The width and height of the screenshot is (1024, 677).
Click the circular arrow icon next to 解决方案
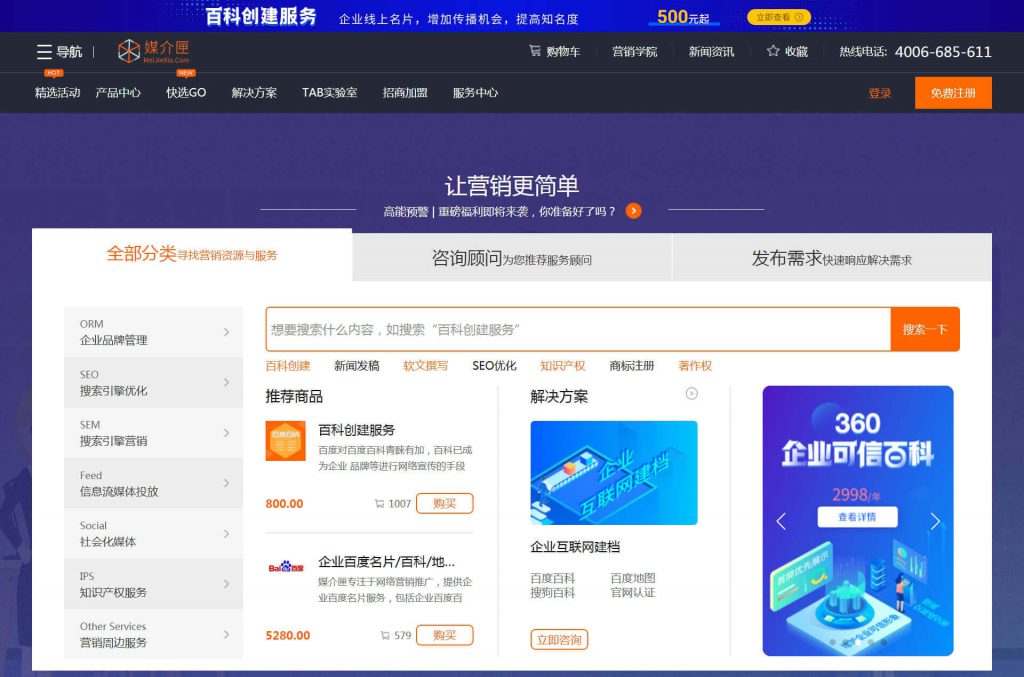tap(691, 394)
